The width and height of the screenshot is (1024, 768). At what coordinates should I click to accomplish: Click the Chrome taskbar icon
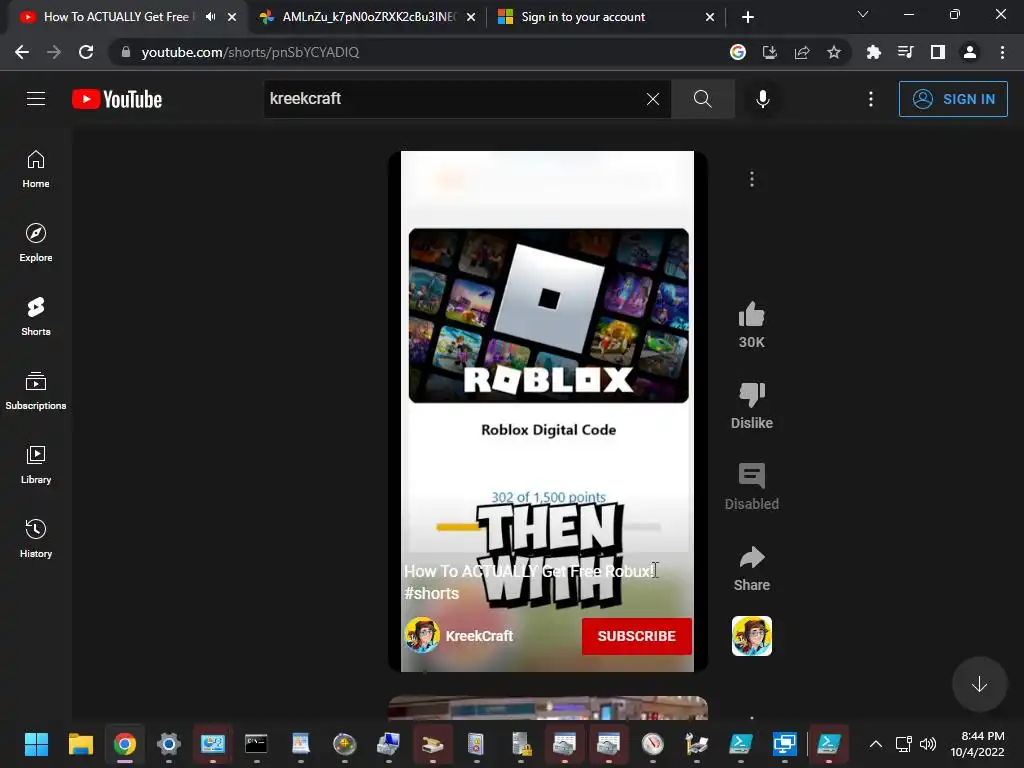point(125,744)
